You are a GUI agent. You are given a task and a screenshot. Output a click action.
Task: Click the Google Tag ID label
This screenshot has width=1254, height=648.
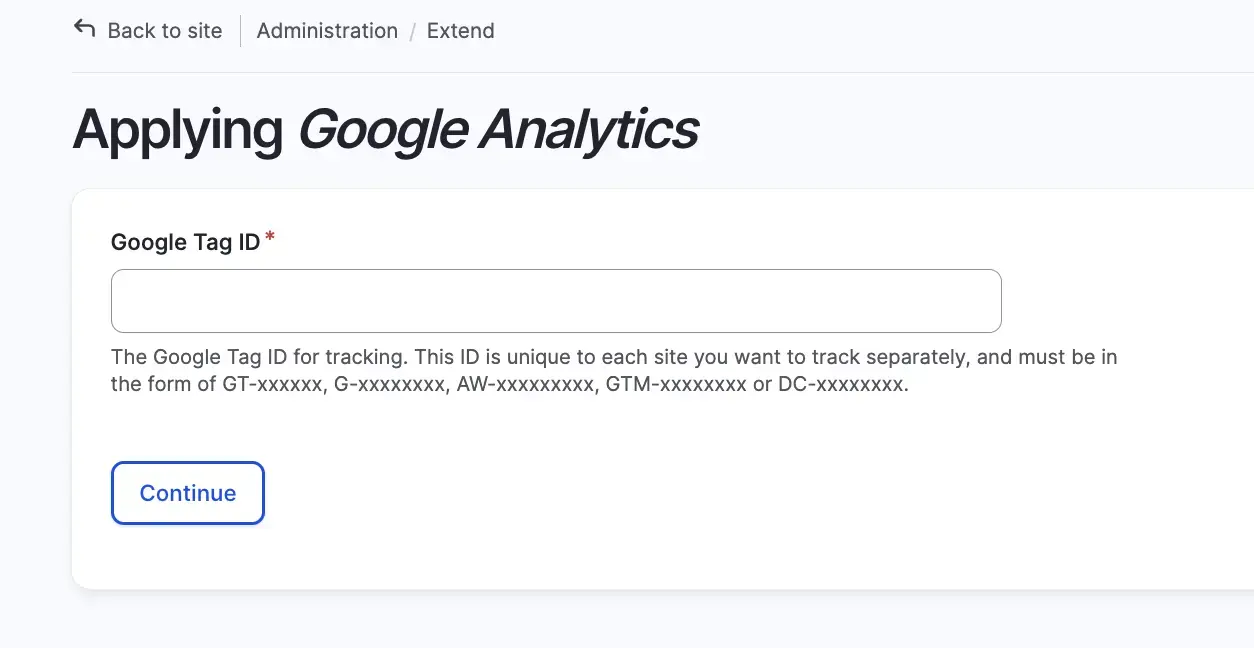pos(185,242)
